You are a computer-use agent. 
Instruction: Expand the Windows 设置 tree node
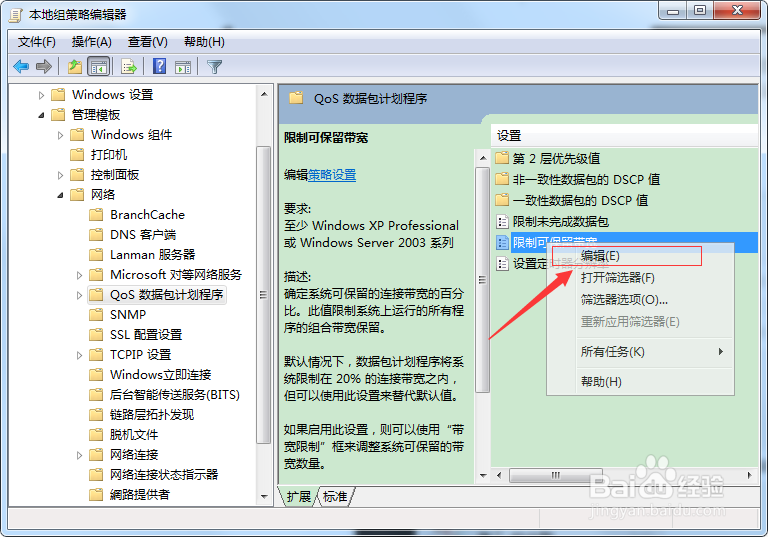pos(41,95)
